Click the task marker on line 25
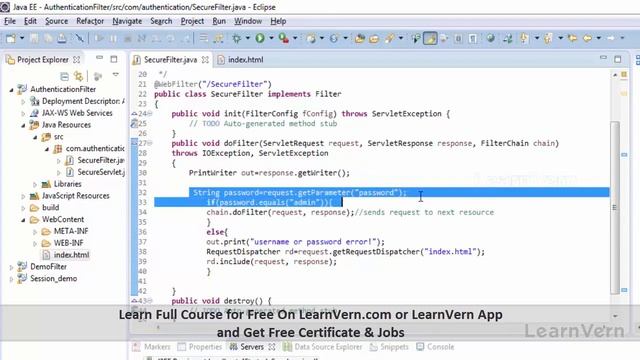This screenshot has width=640, height=360. [x=134, y=123]
